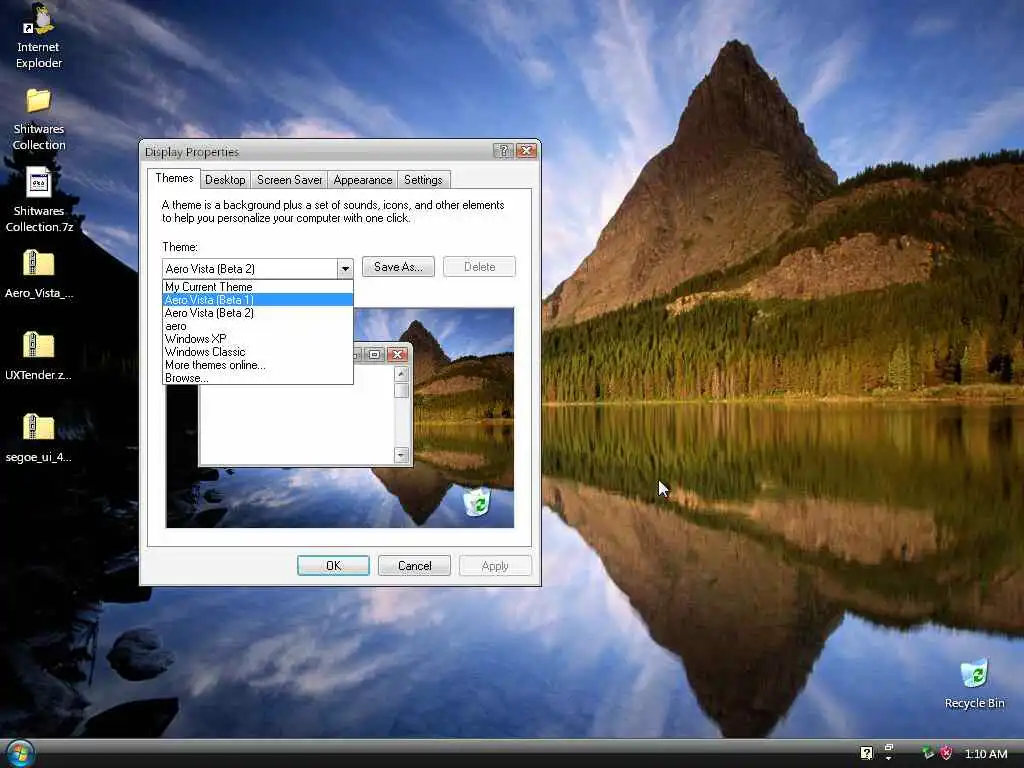1024x768 pixels.
Task: Click the Save As... button
Action: (398, 266)
